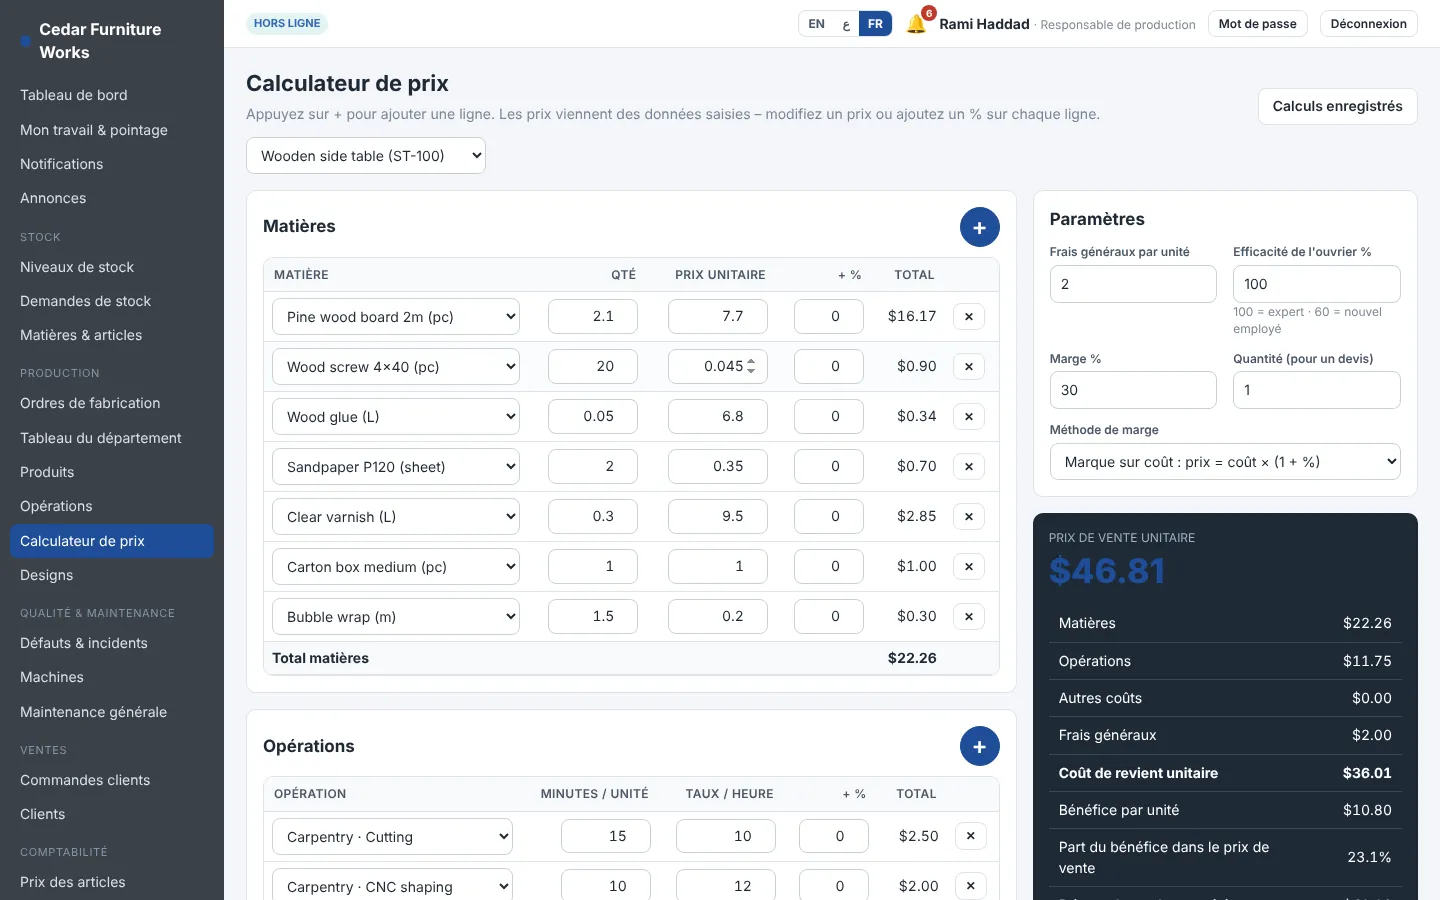The width and height of the screenshot is (1440, 900).
Task: Switch language to Arabic
Action: (846, 24)
